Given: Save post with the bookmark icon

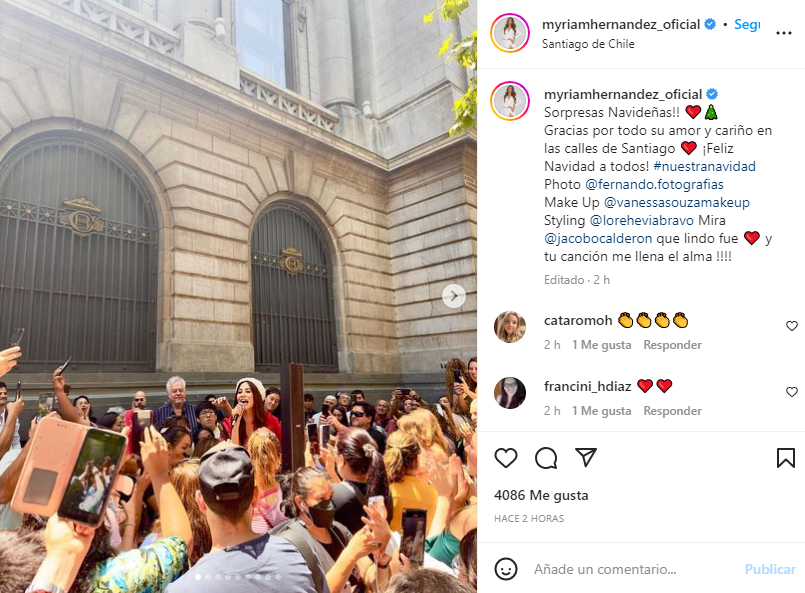Looking at the screenshot, I should point(785,457).
